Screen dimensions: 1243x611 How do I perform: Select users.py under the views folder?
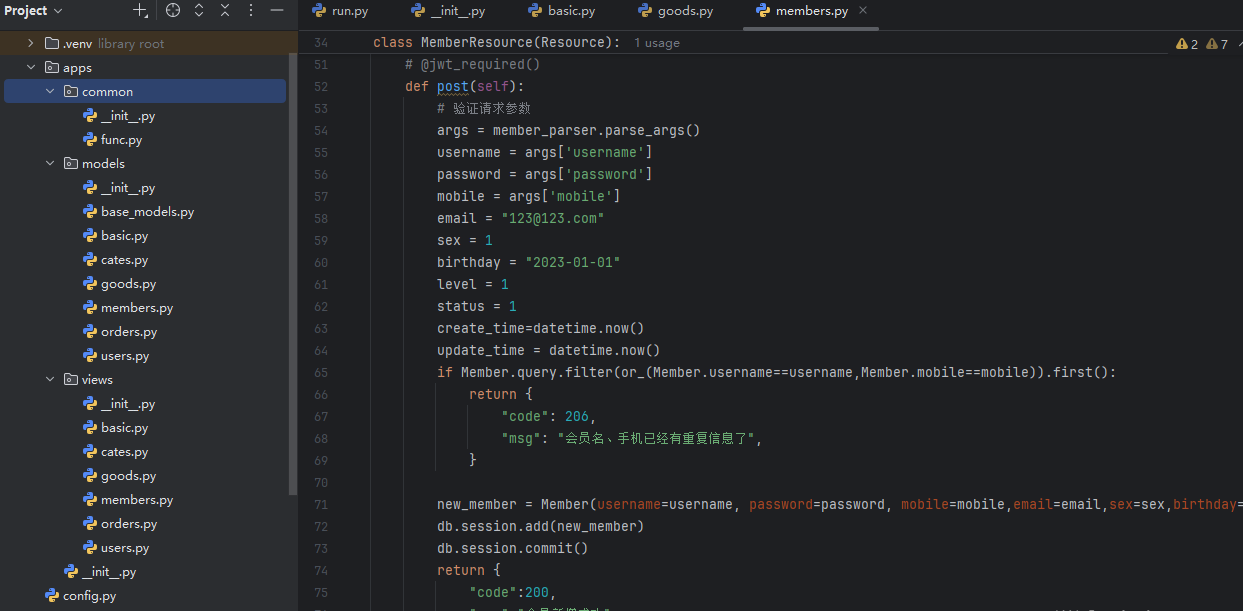(x=125, y=547)
